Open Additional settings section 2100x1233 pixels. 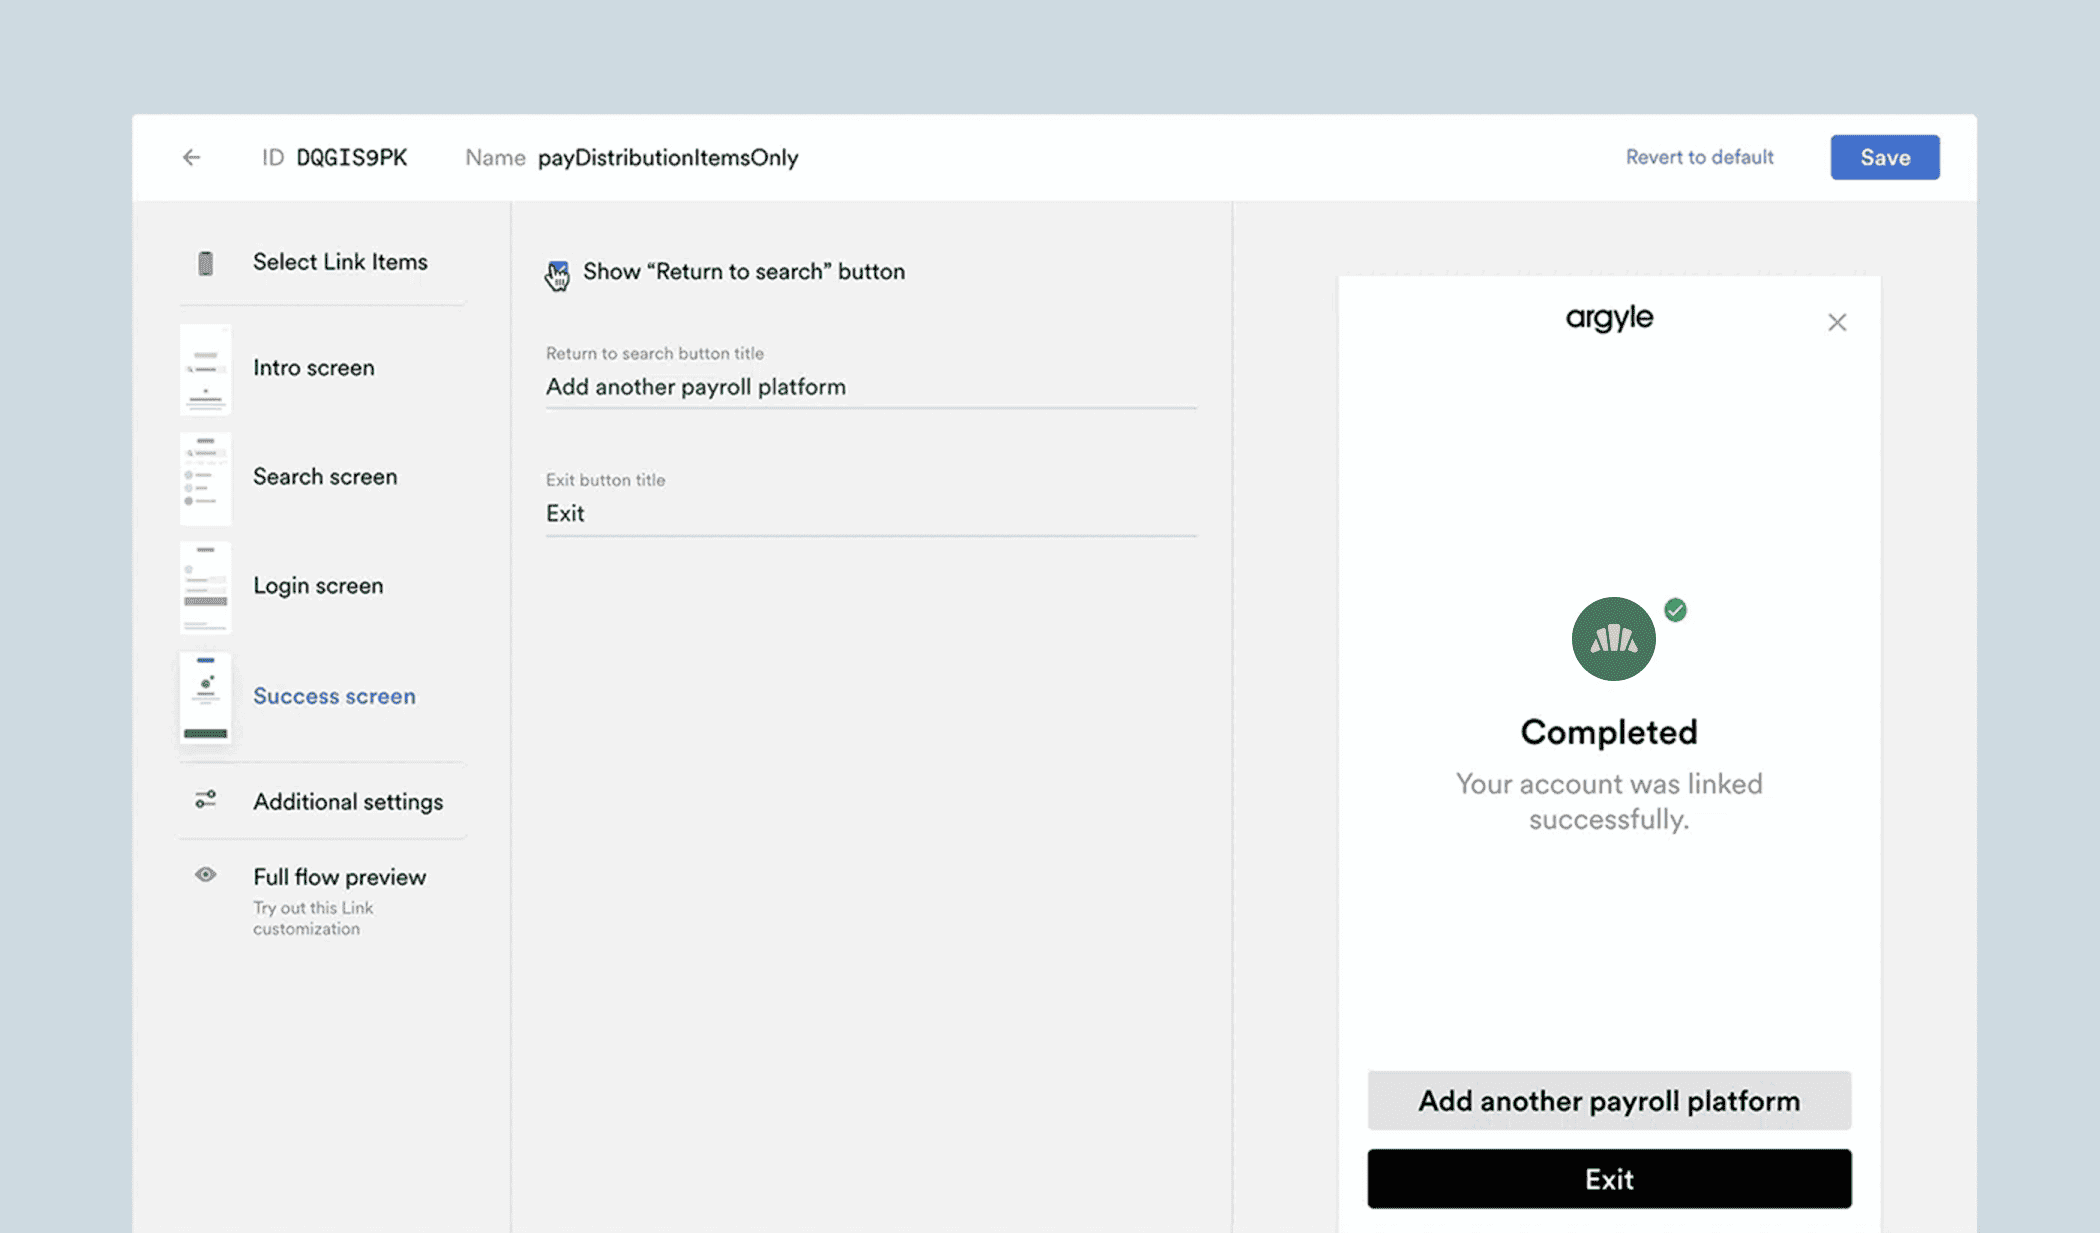point(348,802)
